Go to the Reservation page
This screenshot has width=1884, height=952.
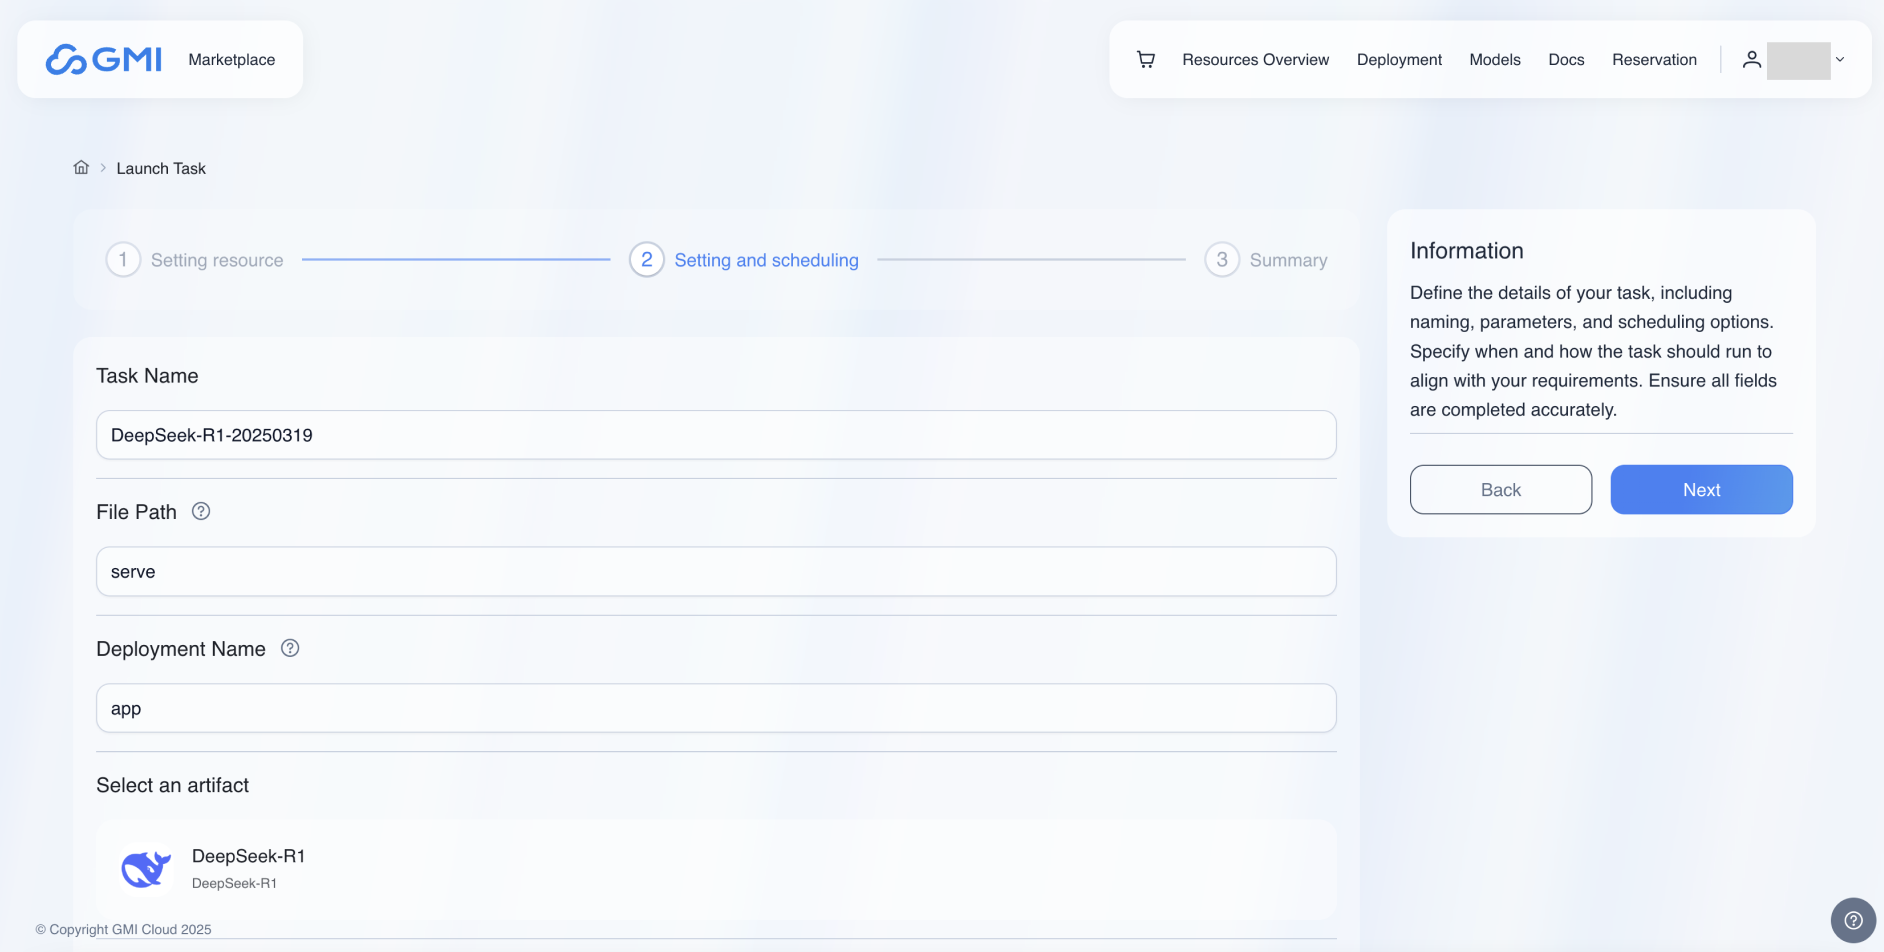[x=1654, y=60]
